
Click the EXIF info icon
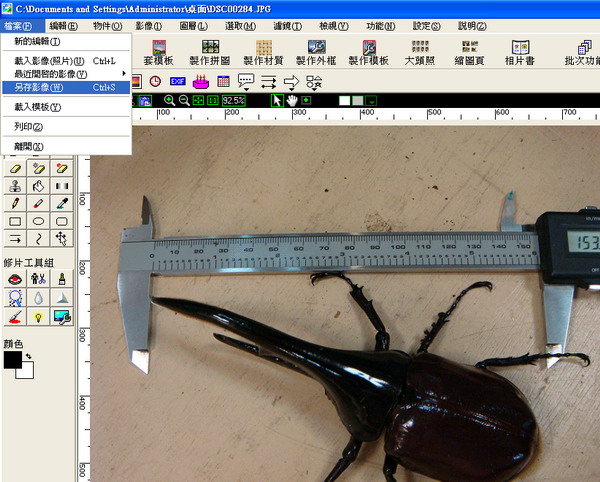[177, 81]
